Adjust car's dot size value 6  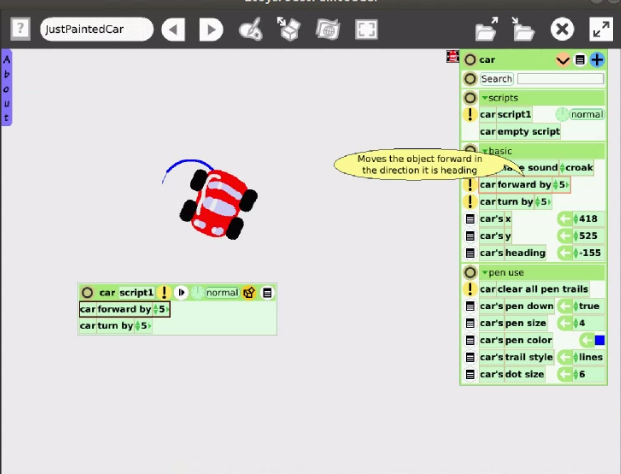coord(582,374)
